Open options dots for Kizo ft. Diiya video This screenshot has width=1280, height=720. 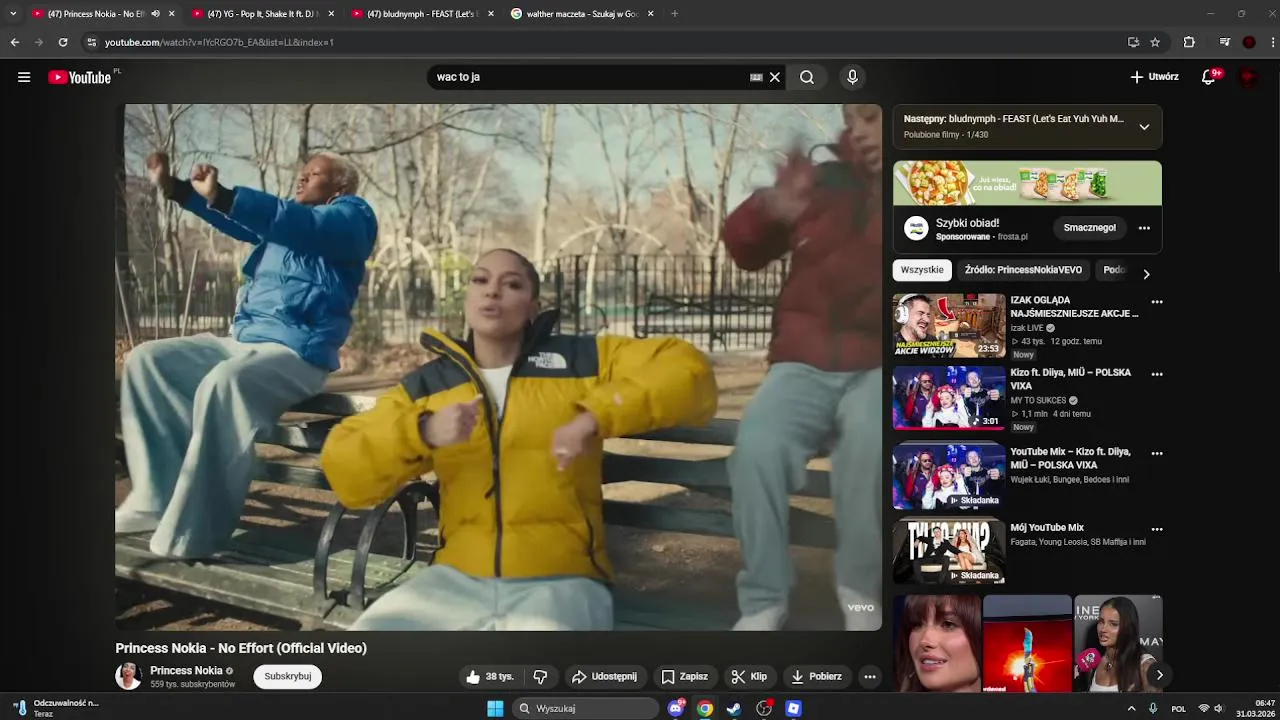[x=1157, y=374]
